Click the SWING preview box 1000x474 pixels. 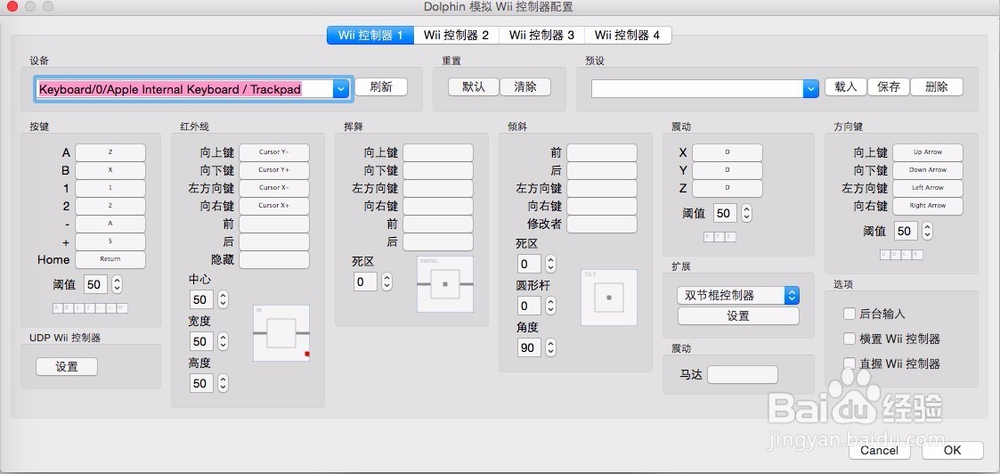point(445,284)
